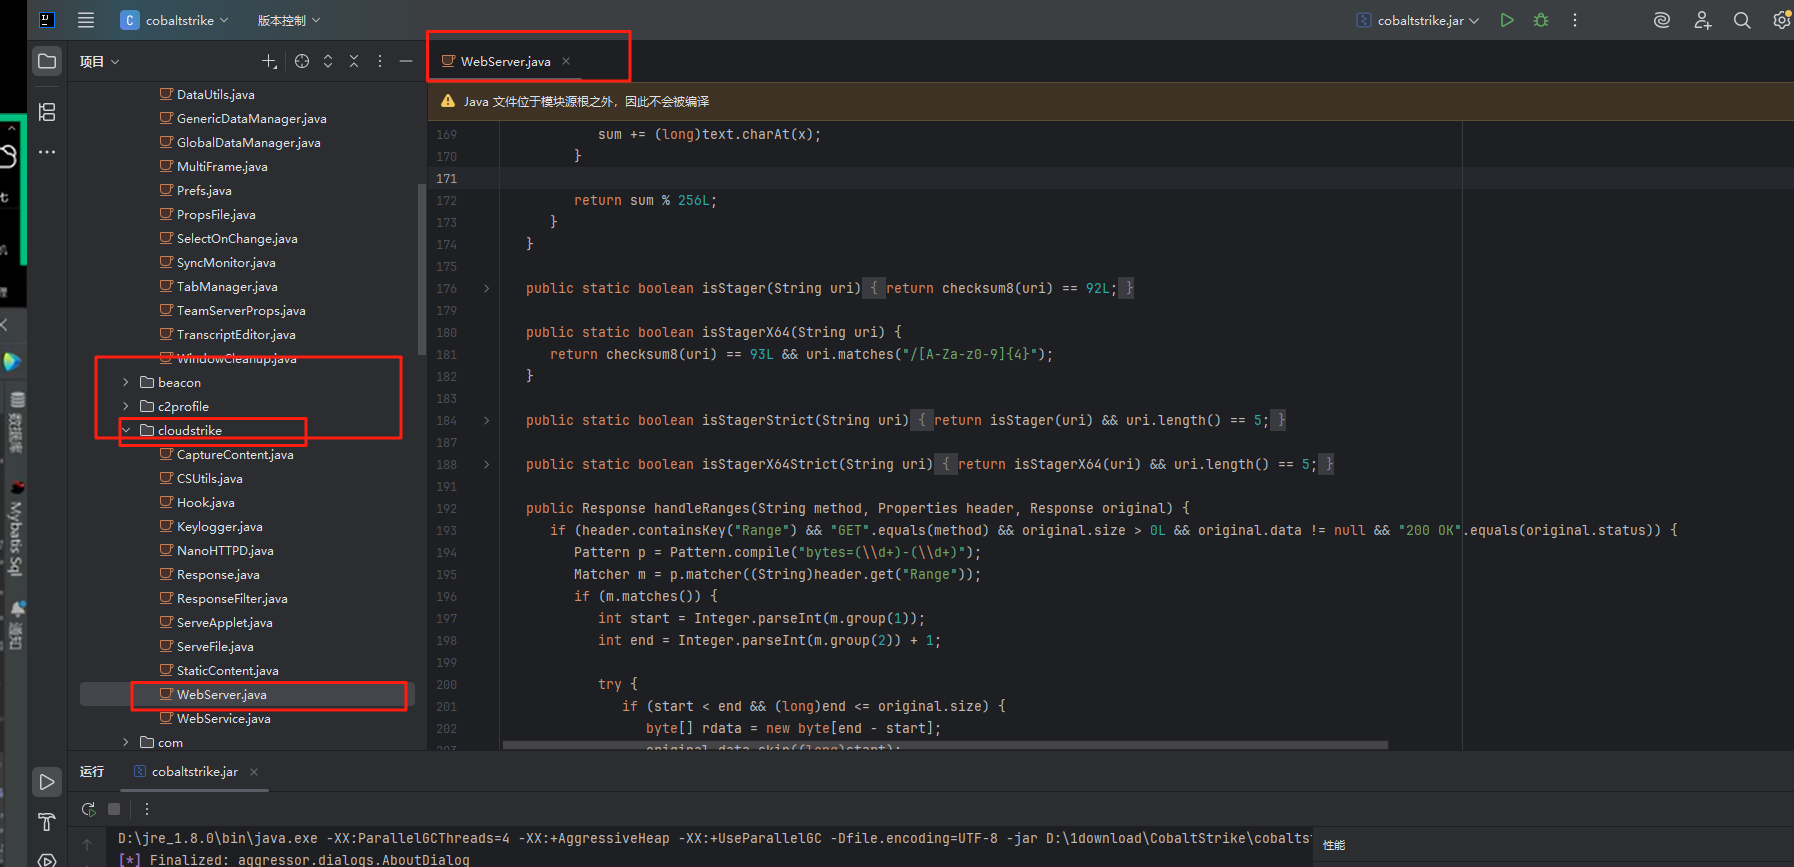Viewport: 1794px width, 867px height.
Task: Open DataUtils.java in project tree
Action: pos(215,94)
